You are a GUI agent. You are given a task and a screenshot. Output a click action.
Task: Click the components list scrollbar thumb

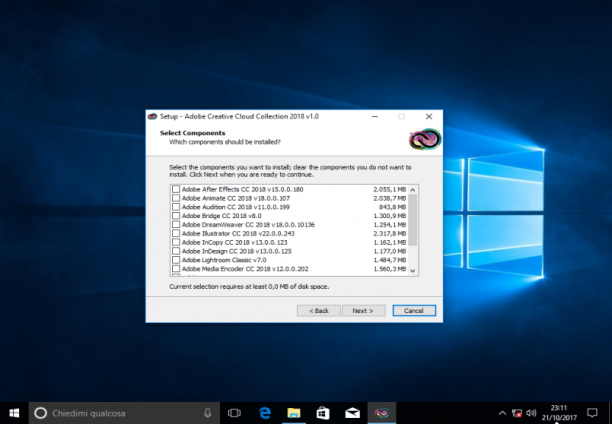point(413,220)
